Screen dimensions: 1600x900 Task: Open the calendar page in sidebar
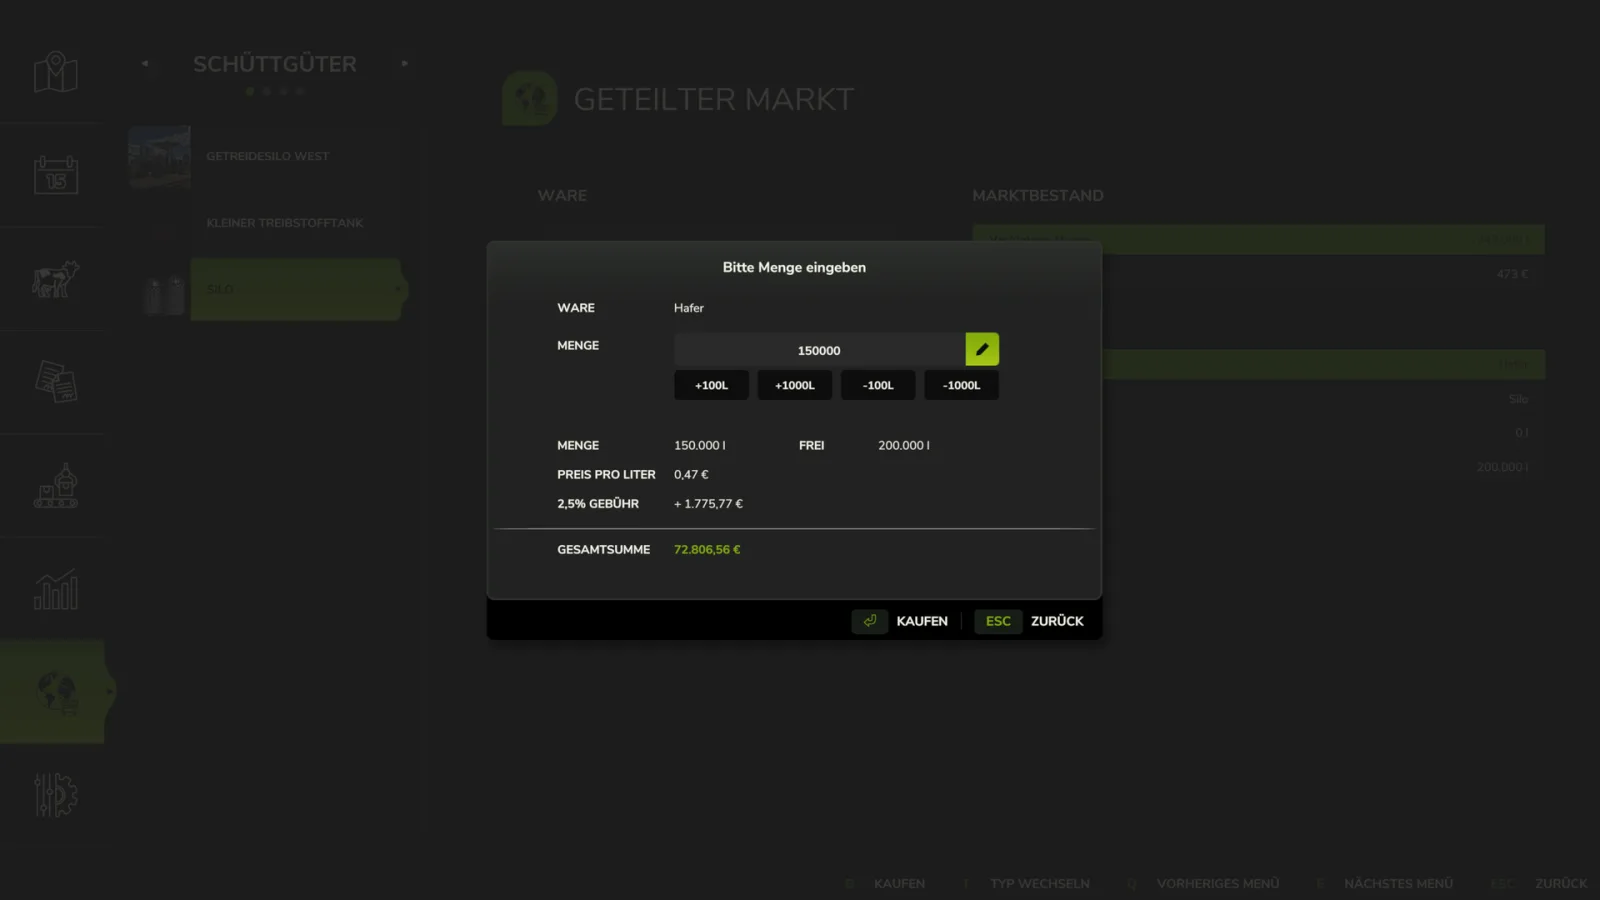click(x=56, y=175)
